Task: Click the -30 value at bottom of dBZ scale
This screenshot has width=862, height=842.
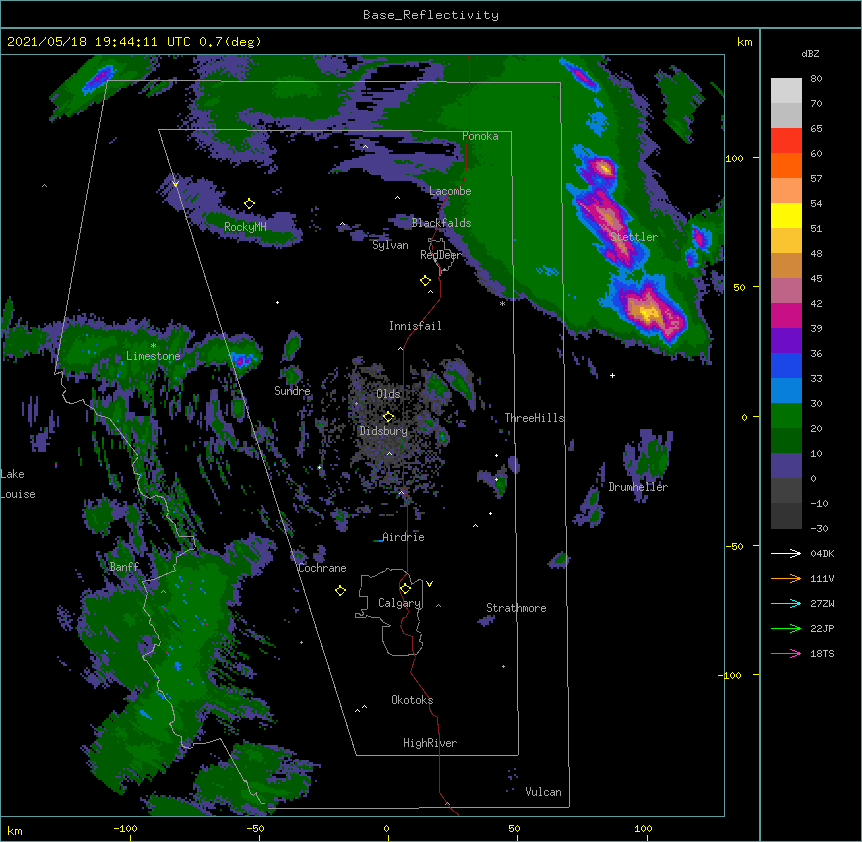Action: coord(819,528)
